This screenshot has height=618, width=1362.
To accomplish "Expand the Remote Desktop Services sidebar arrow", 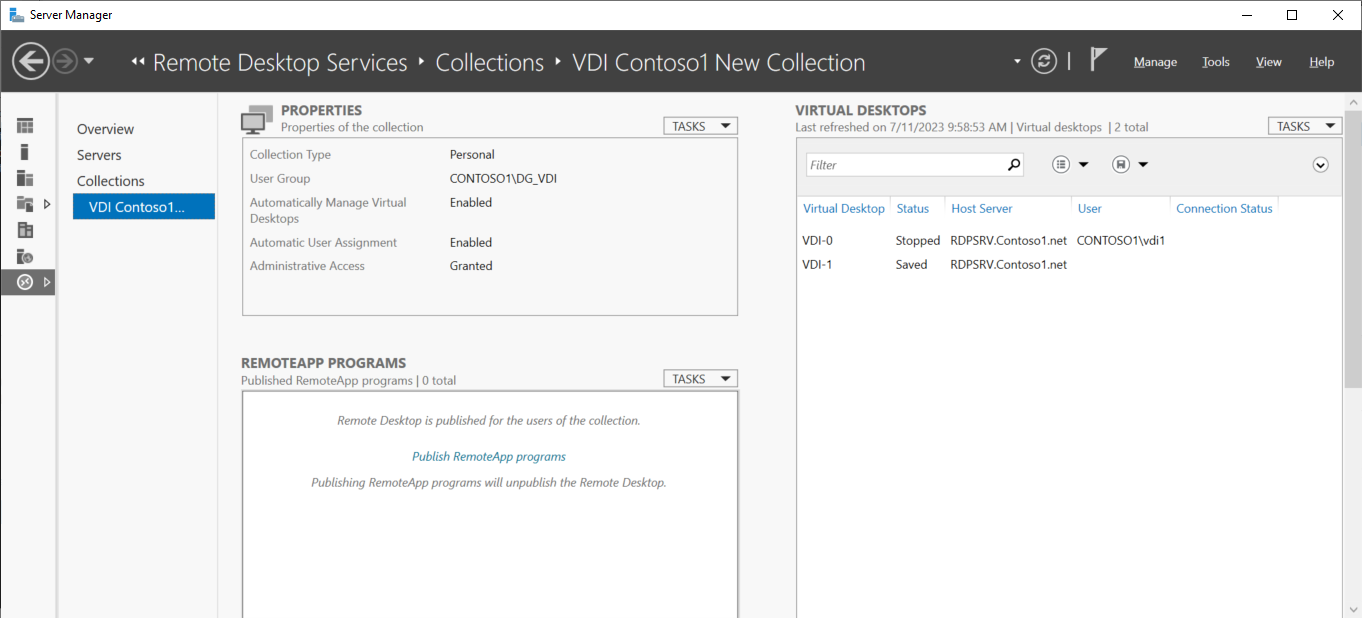I will [46, 282].
